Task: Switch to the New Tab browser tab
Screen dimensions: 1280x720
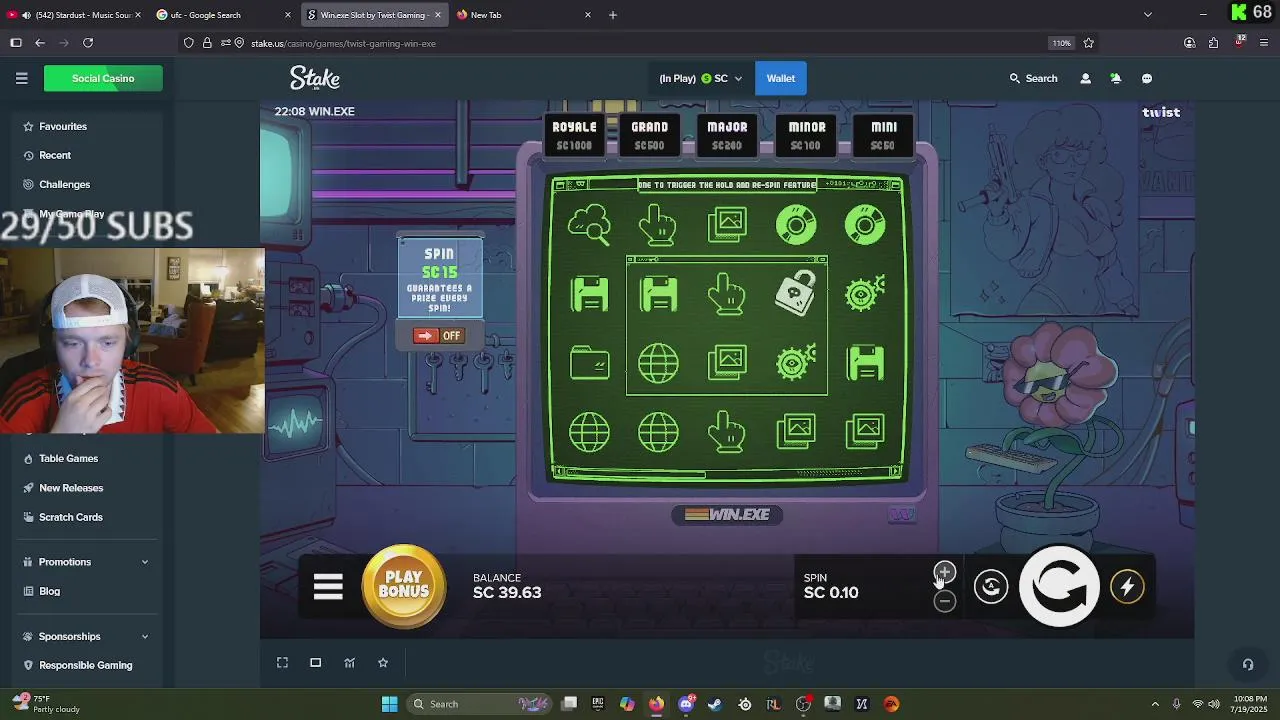Action: pos(523,15)
